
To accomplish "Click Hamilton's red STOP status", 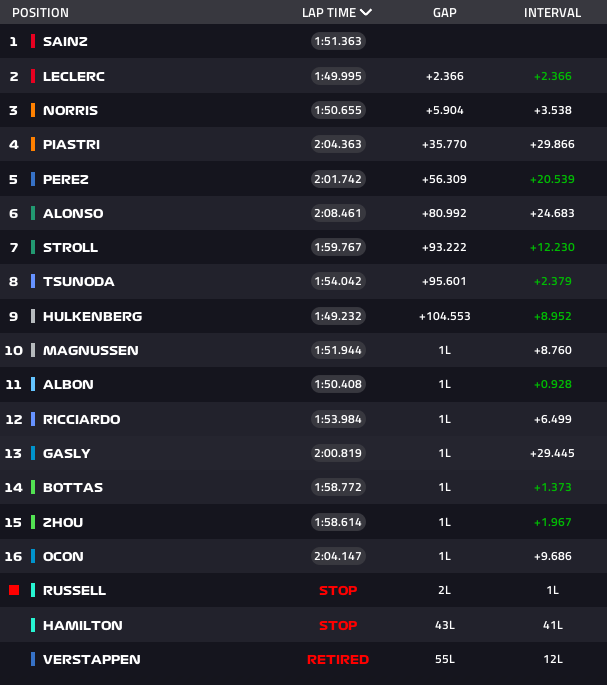I will coord(338,625).
